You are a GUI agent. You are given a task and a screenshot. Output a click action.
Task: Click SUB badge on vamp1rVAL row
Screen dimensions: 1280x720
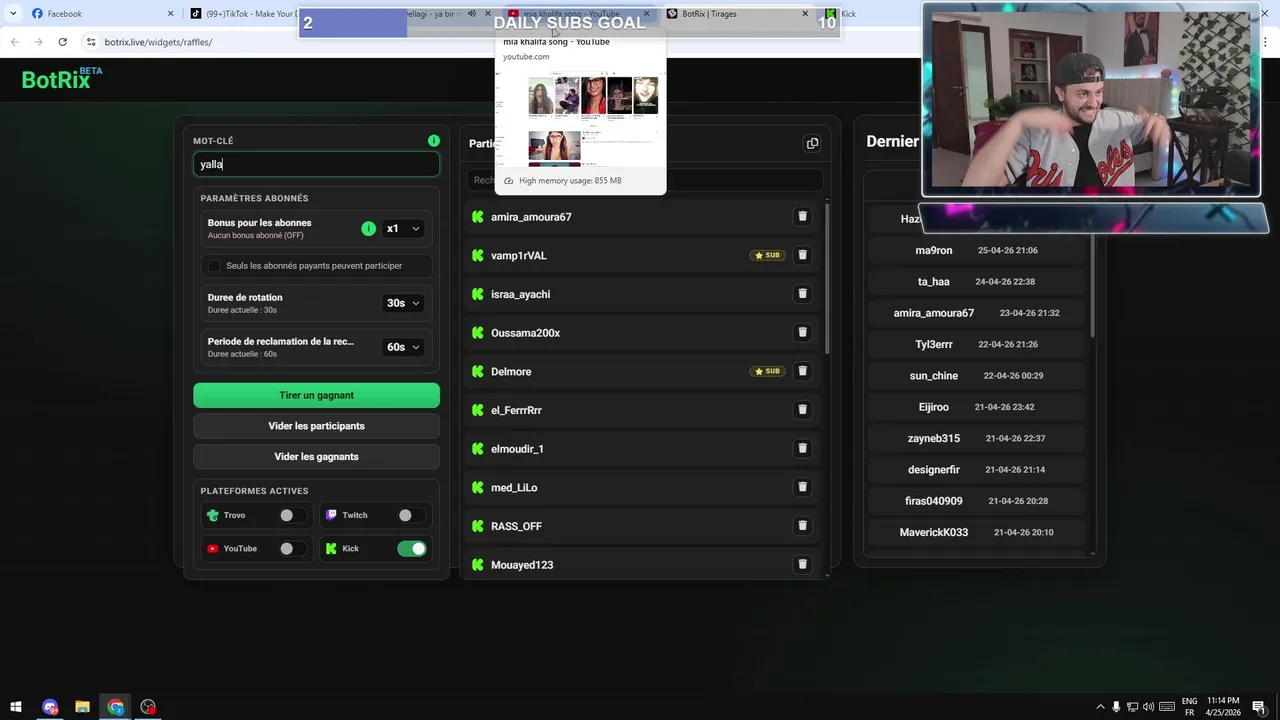pyautogui.click(x=767, y=255)
